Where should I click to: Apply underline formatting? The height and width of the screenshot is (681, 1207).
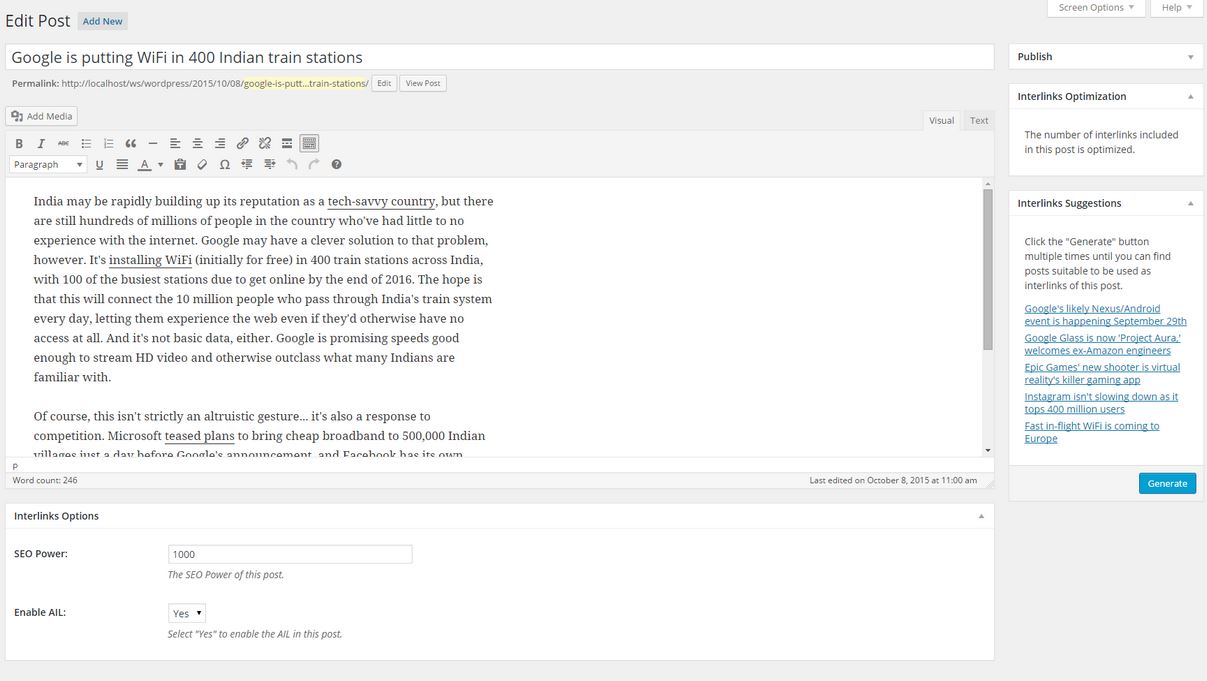click(x=100, y=164)
